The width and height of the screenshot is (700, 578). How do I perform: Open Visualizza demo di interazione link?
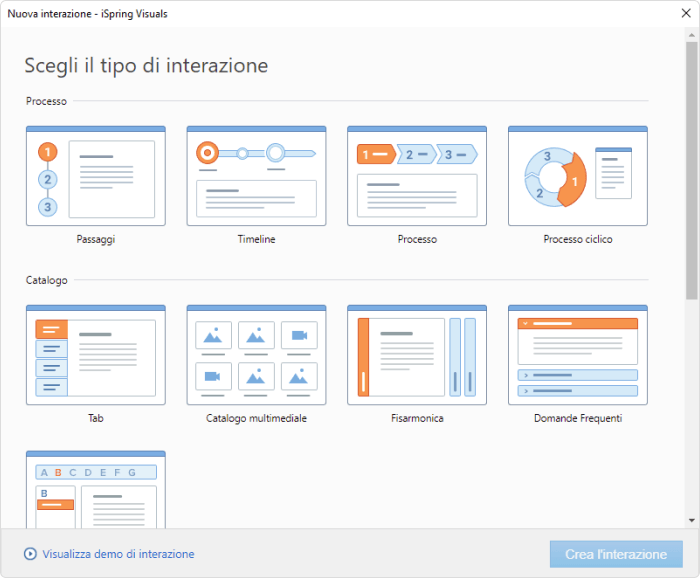coord(118,554)
